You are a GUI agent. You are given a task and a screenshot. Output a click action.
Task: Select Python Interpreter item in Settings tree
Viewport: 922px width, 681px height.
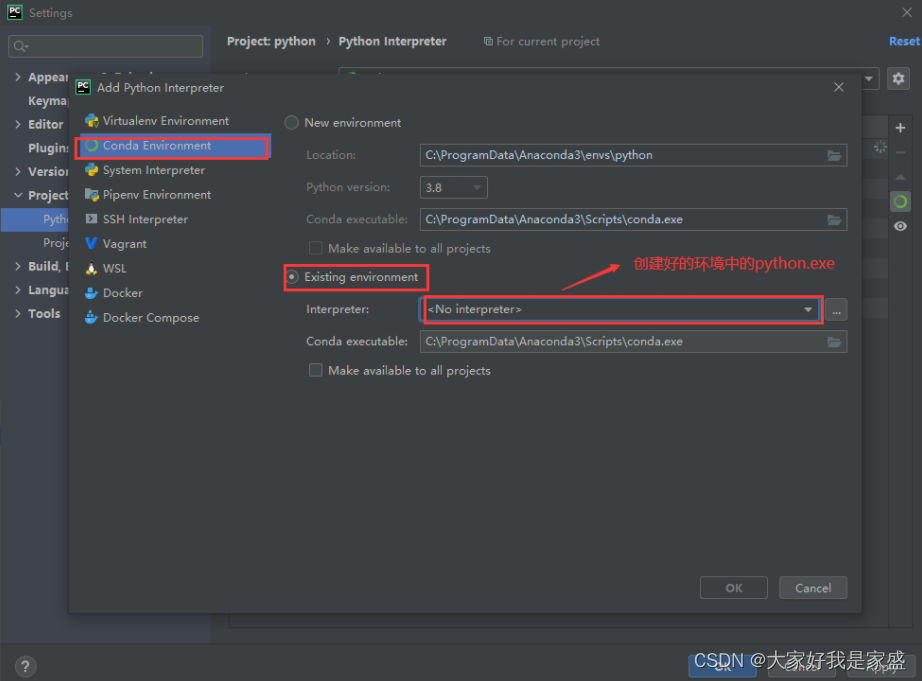click(x=35, y=219)
